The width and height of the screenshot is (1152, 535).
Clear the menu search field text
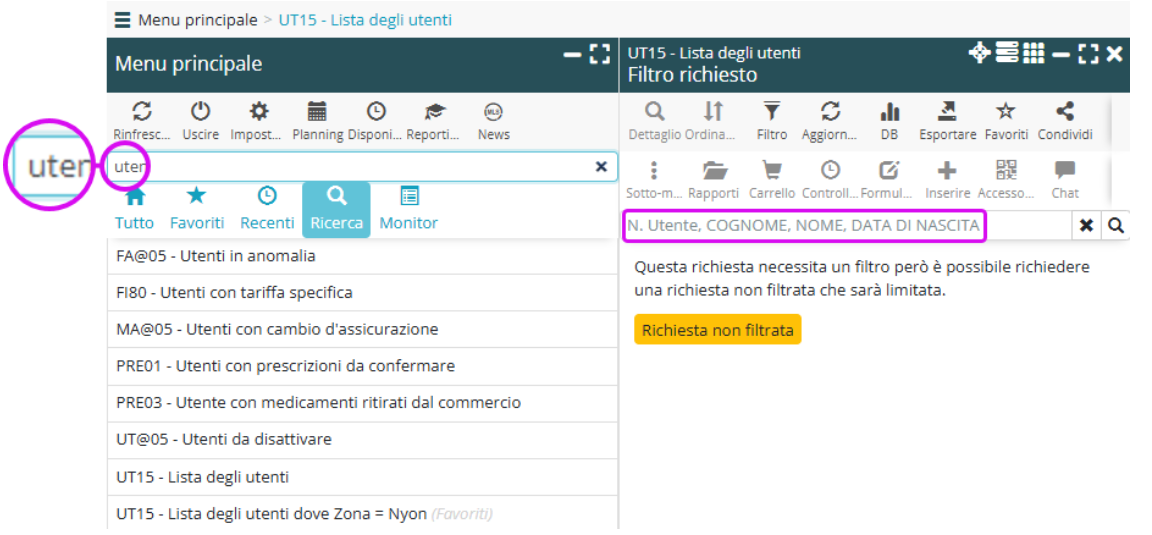[x=601, y=167]
